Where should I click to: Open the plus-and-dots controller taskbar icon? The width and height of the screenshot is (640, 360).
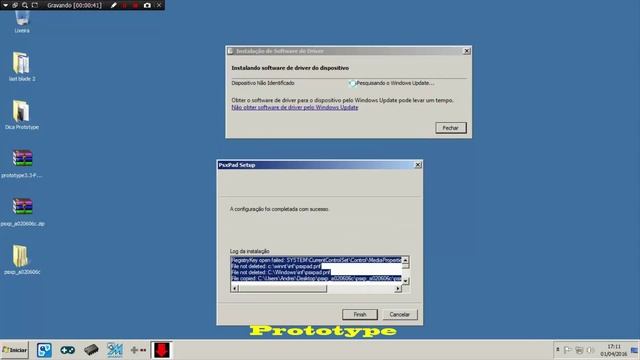[x=138, y=350]
